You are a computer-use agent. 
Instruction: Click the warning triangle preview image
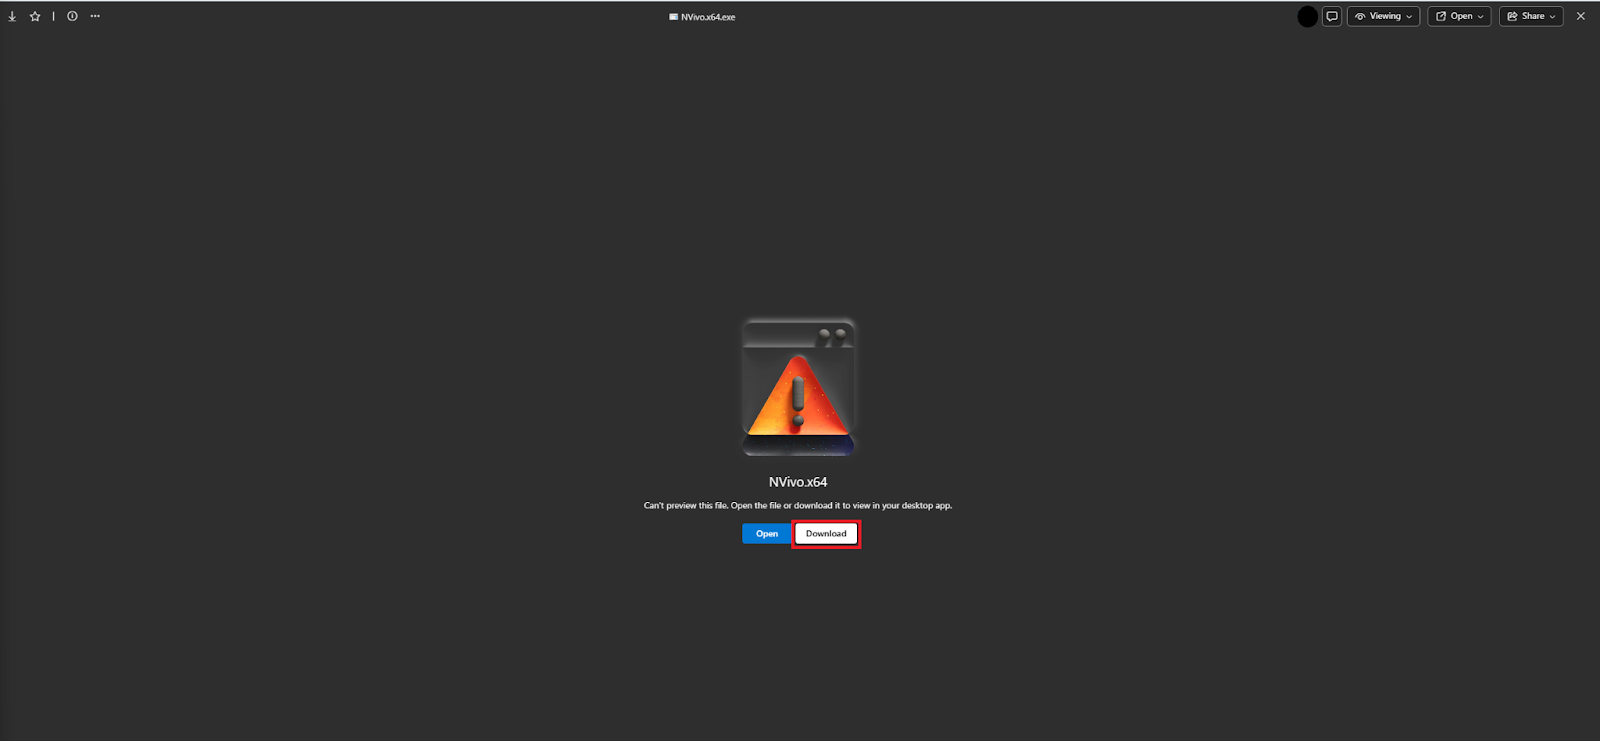click(x=798, y=388)
